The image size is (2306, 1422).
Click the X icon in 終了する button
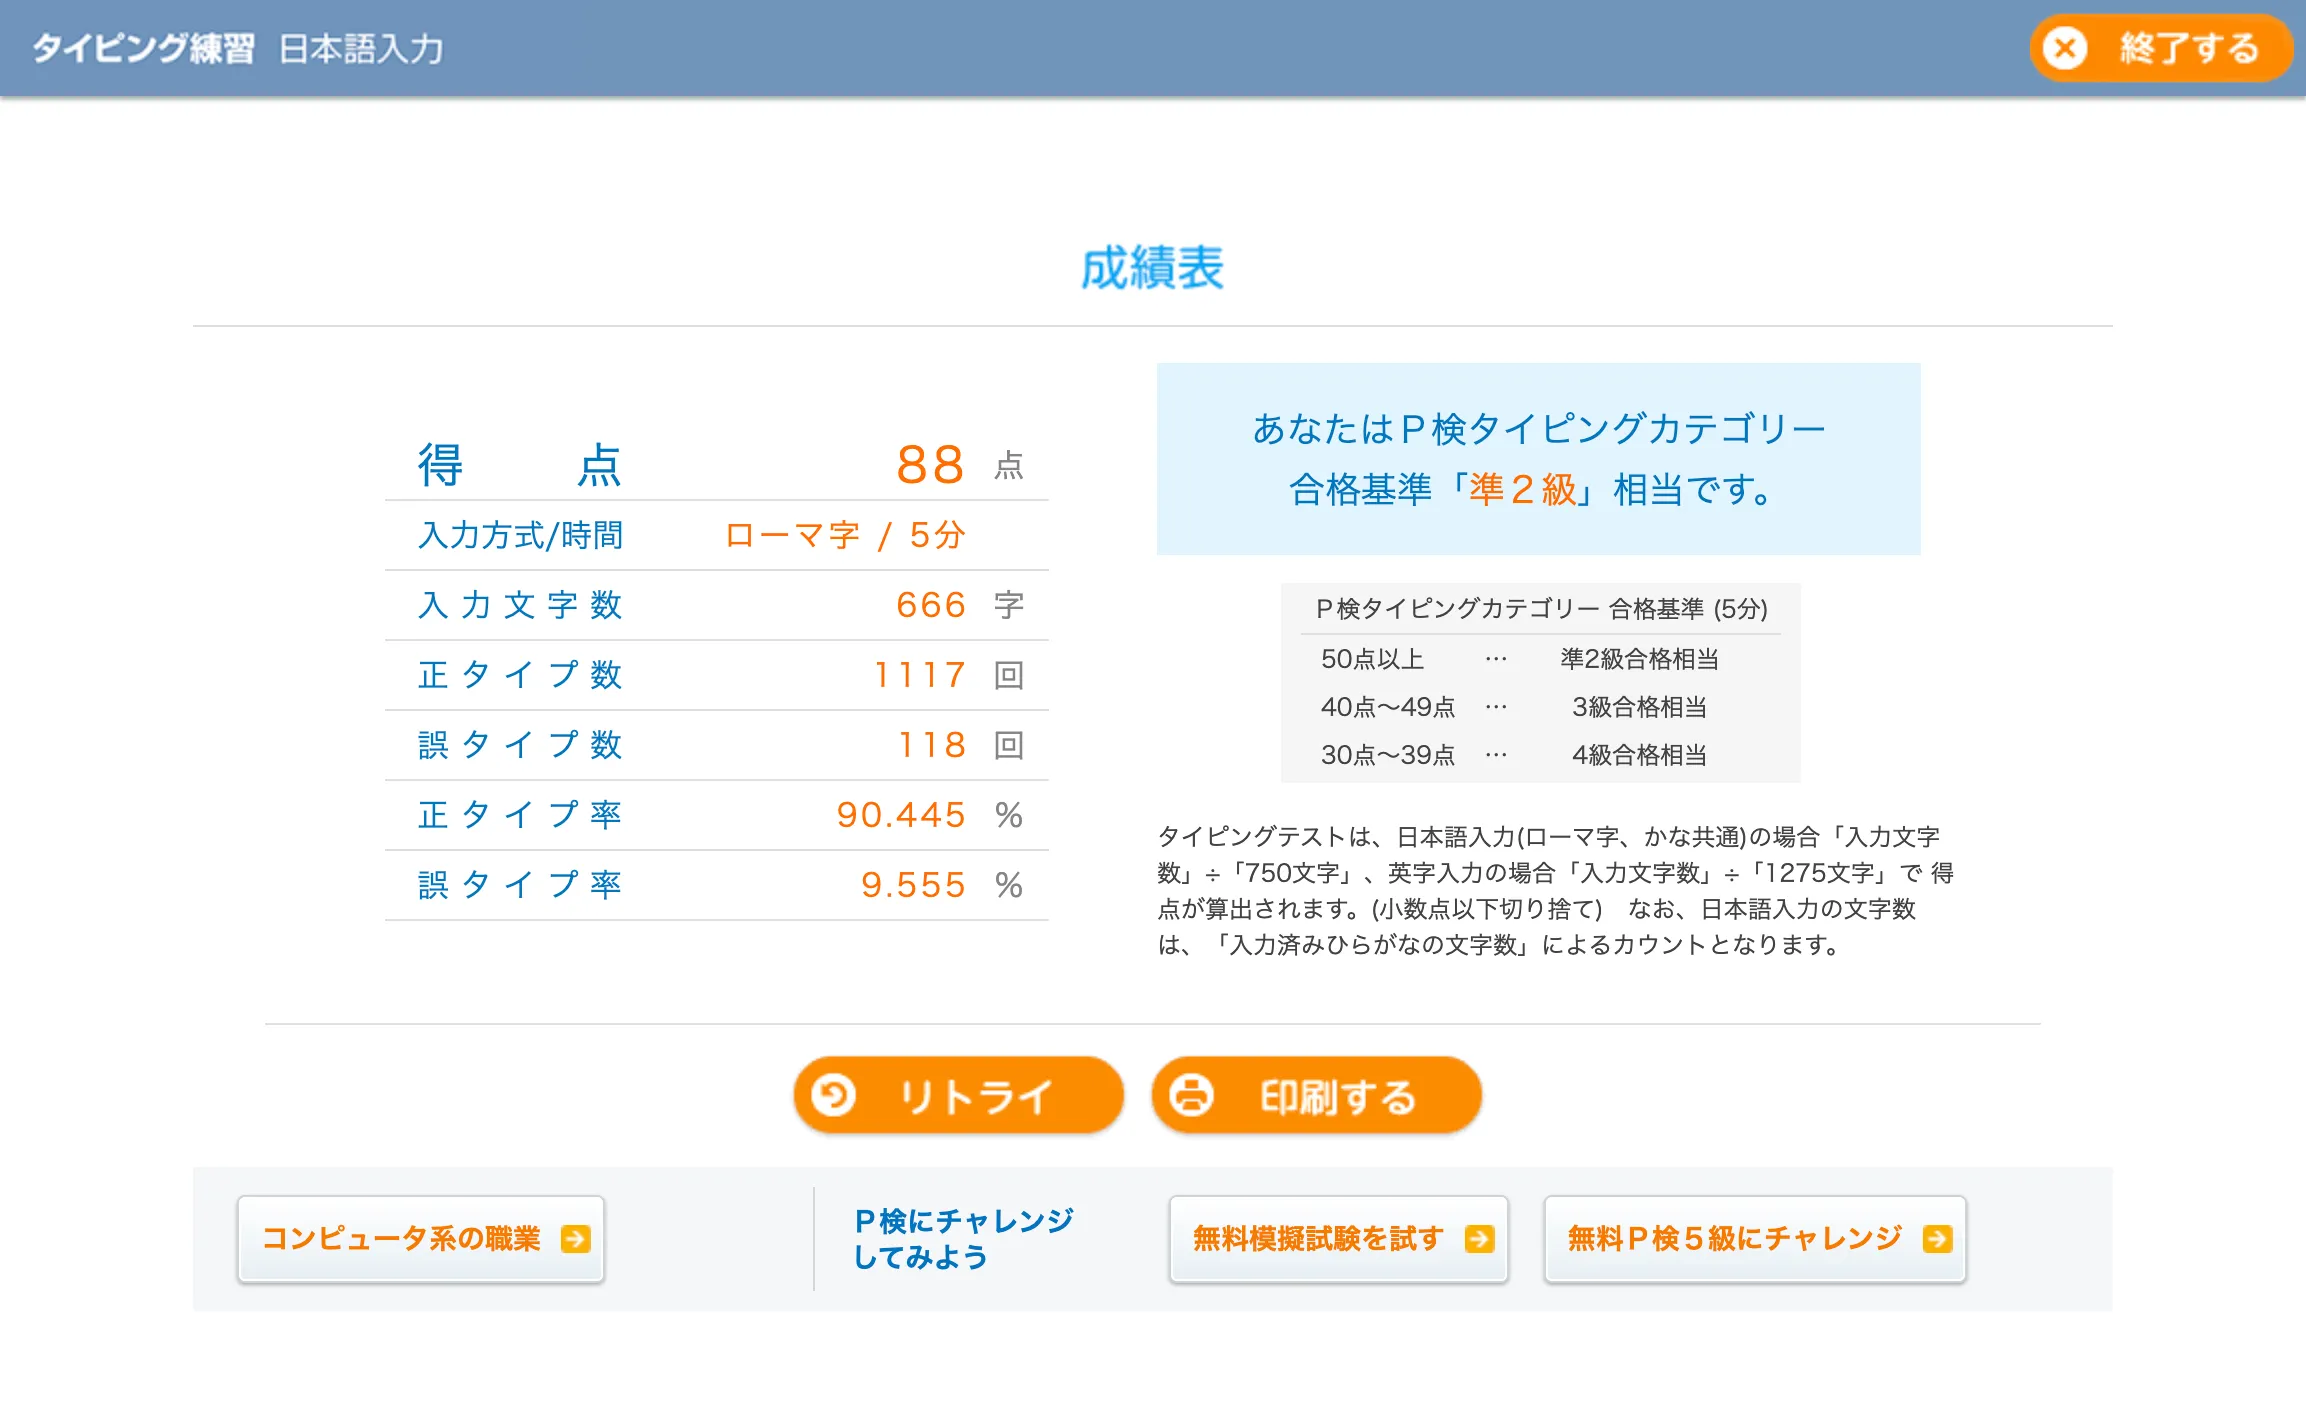[x=2065, y=48]
